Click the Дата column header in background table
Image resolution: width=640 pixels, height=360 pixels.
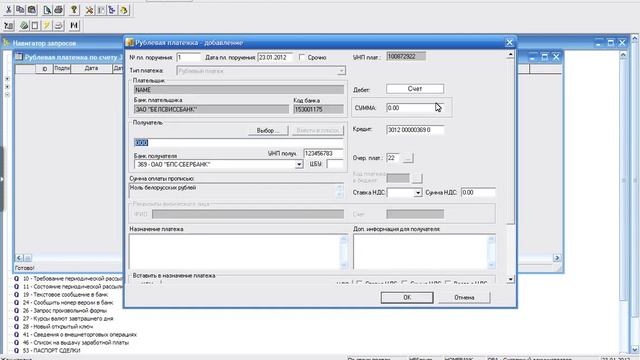pos(91,69)
